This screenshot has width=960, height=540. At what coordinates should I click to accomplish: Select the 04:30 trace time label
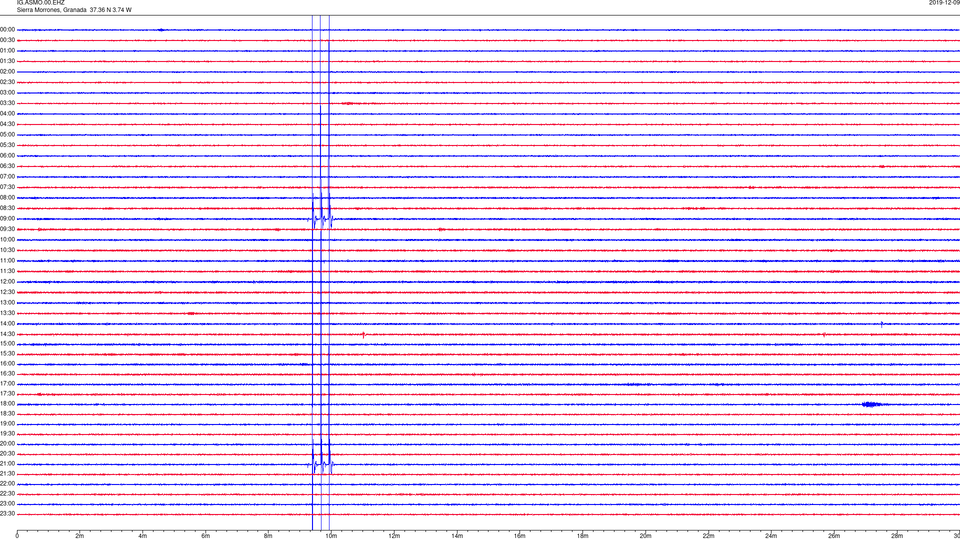[x=7, y=124]
